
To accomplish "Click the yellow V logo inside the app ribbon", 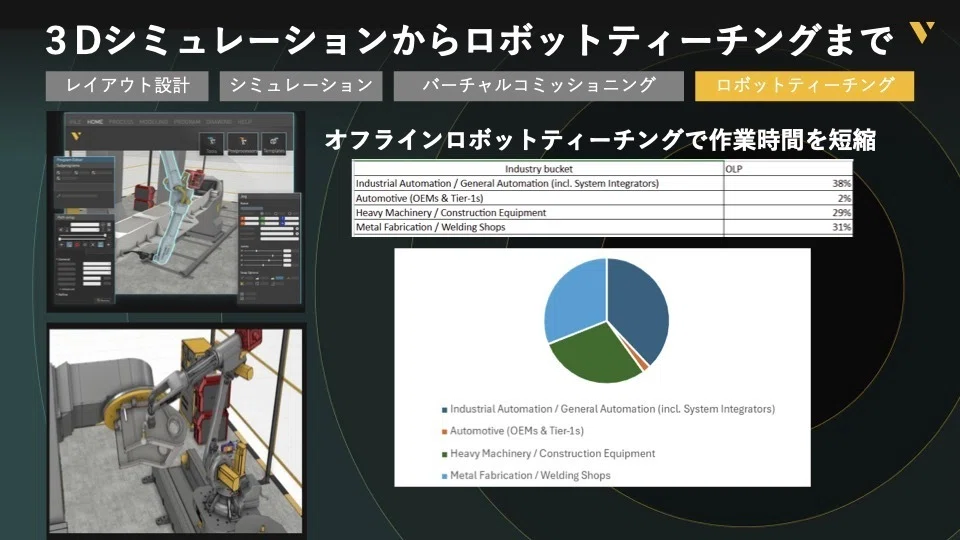I will pos(76,136).
